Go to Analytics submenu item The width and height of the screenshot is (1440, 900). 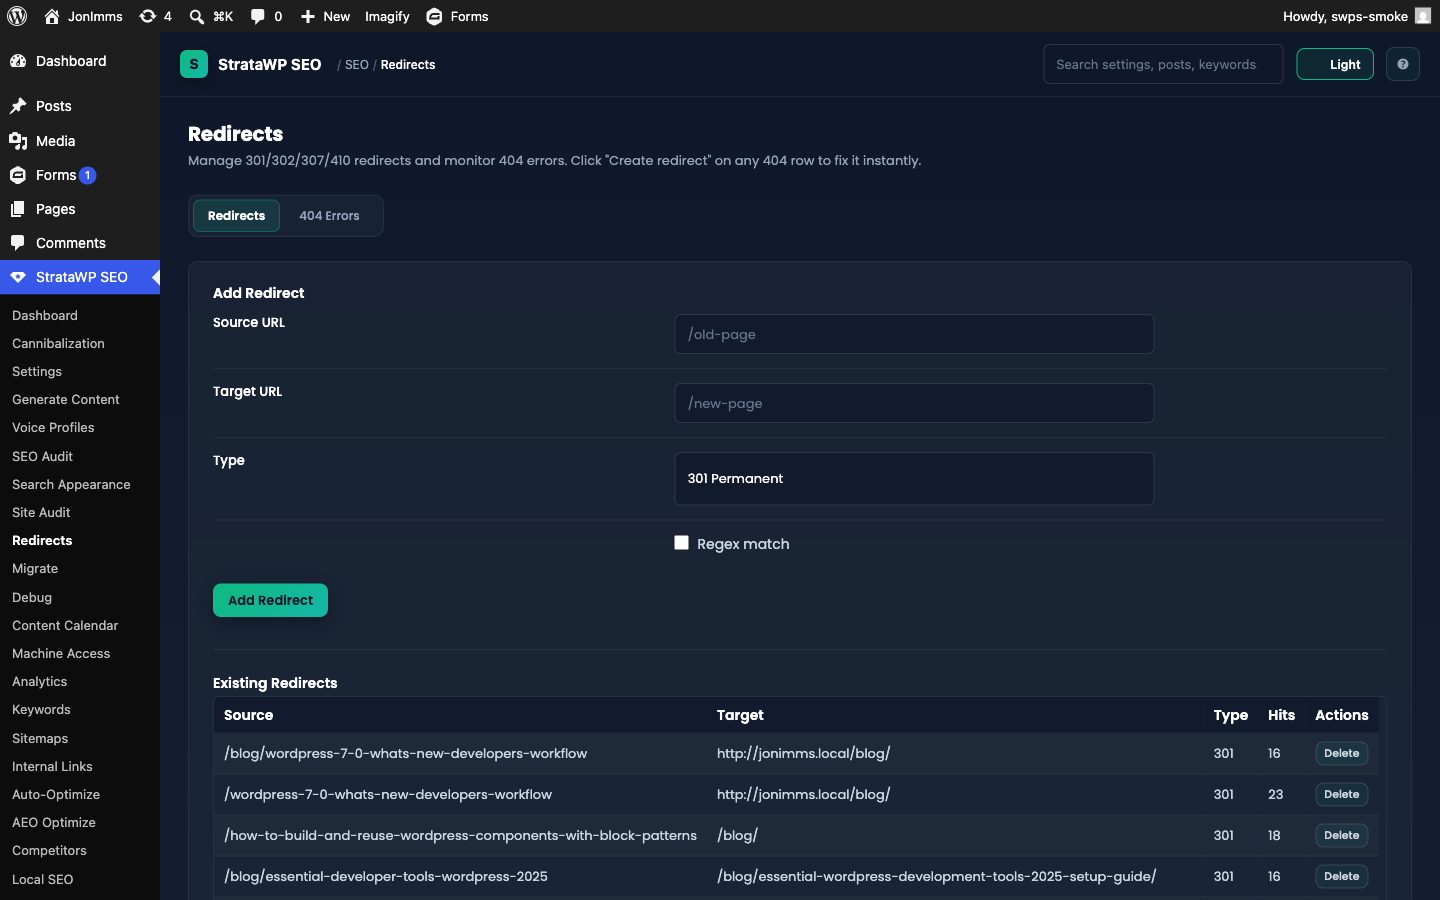click(x=39, y=681)
